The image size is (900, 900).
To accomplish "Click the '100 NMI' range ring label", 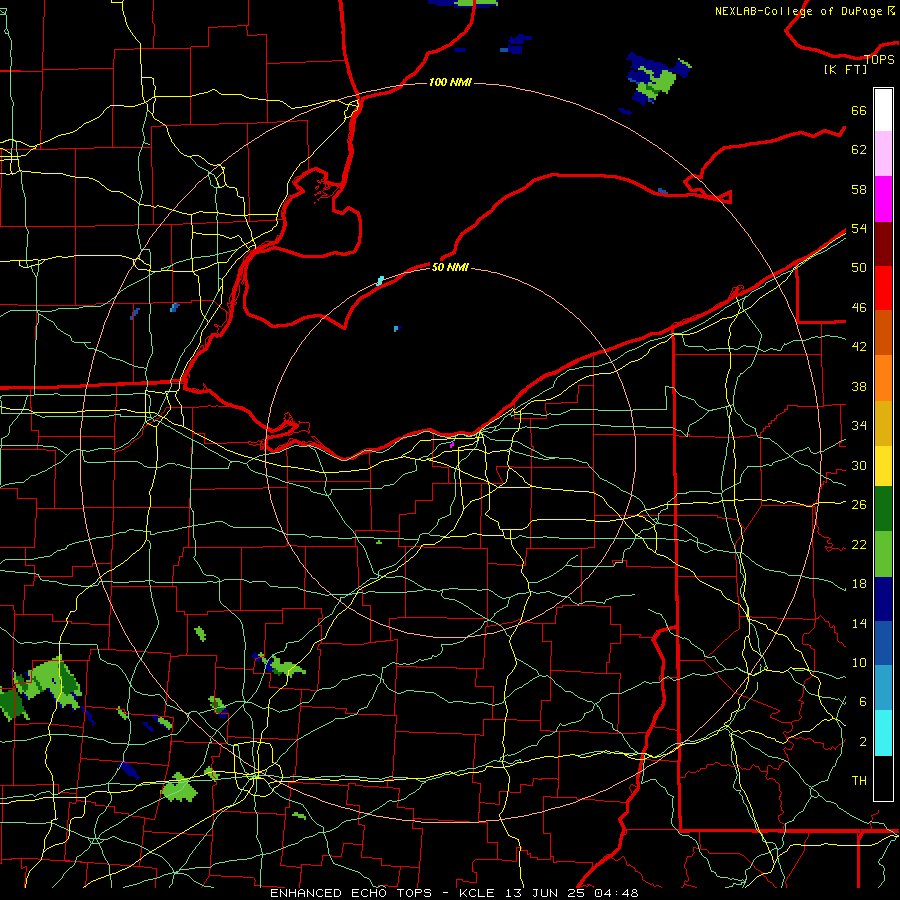I will pos(450,82).
